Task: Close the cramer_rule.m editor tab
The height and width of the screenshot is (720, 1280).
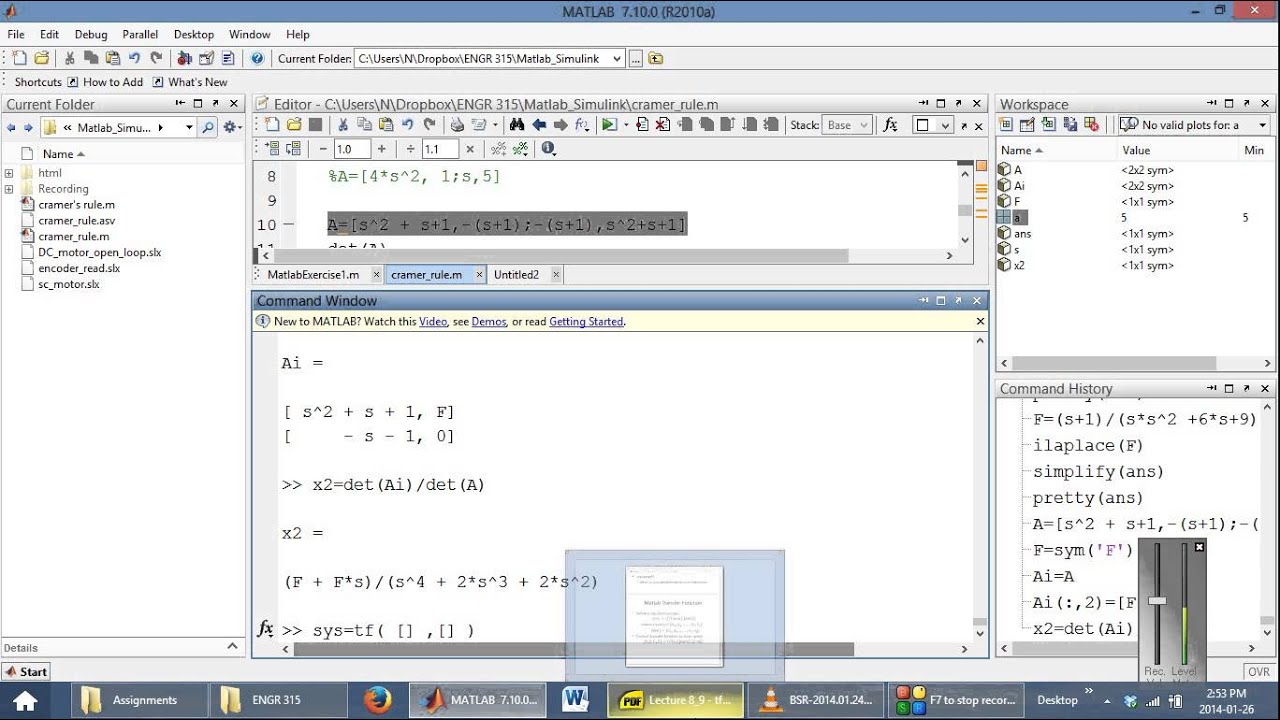Action: (479, 274)
